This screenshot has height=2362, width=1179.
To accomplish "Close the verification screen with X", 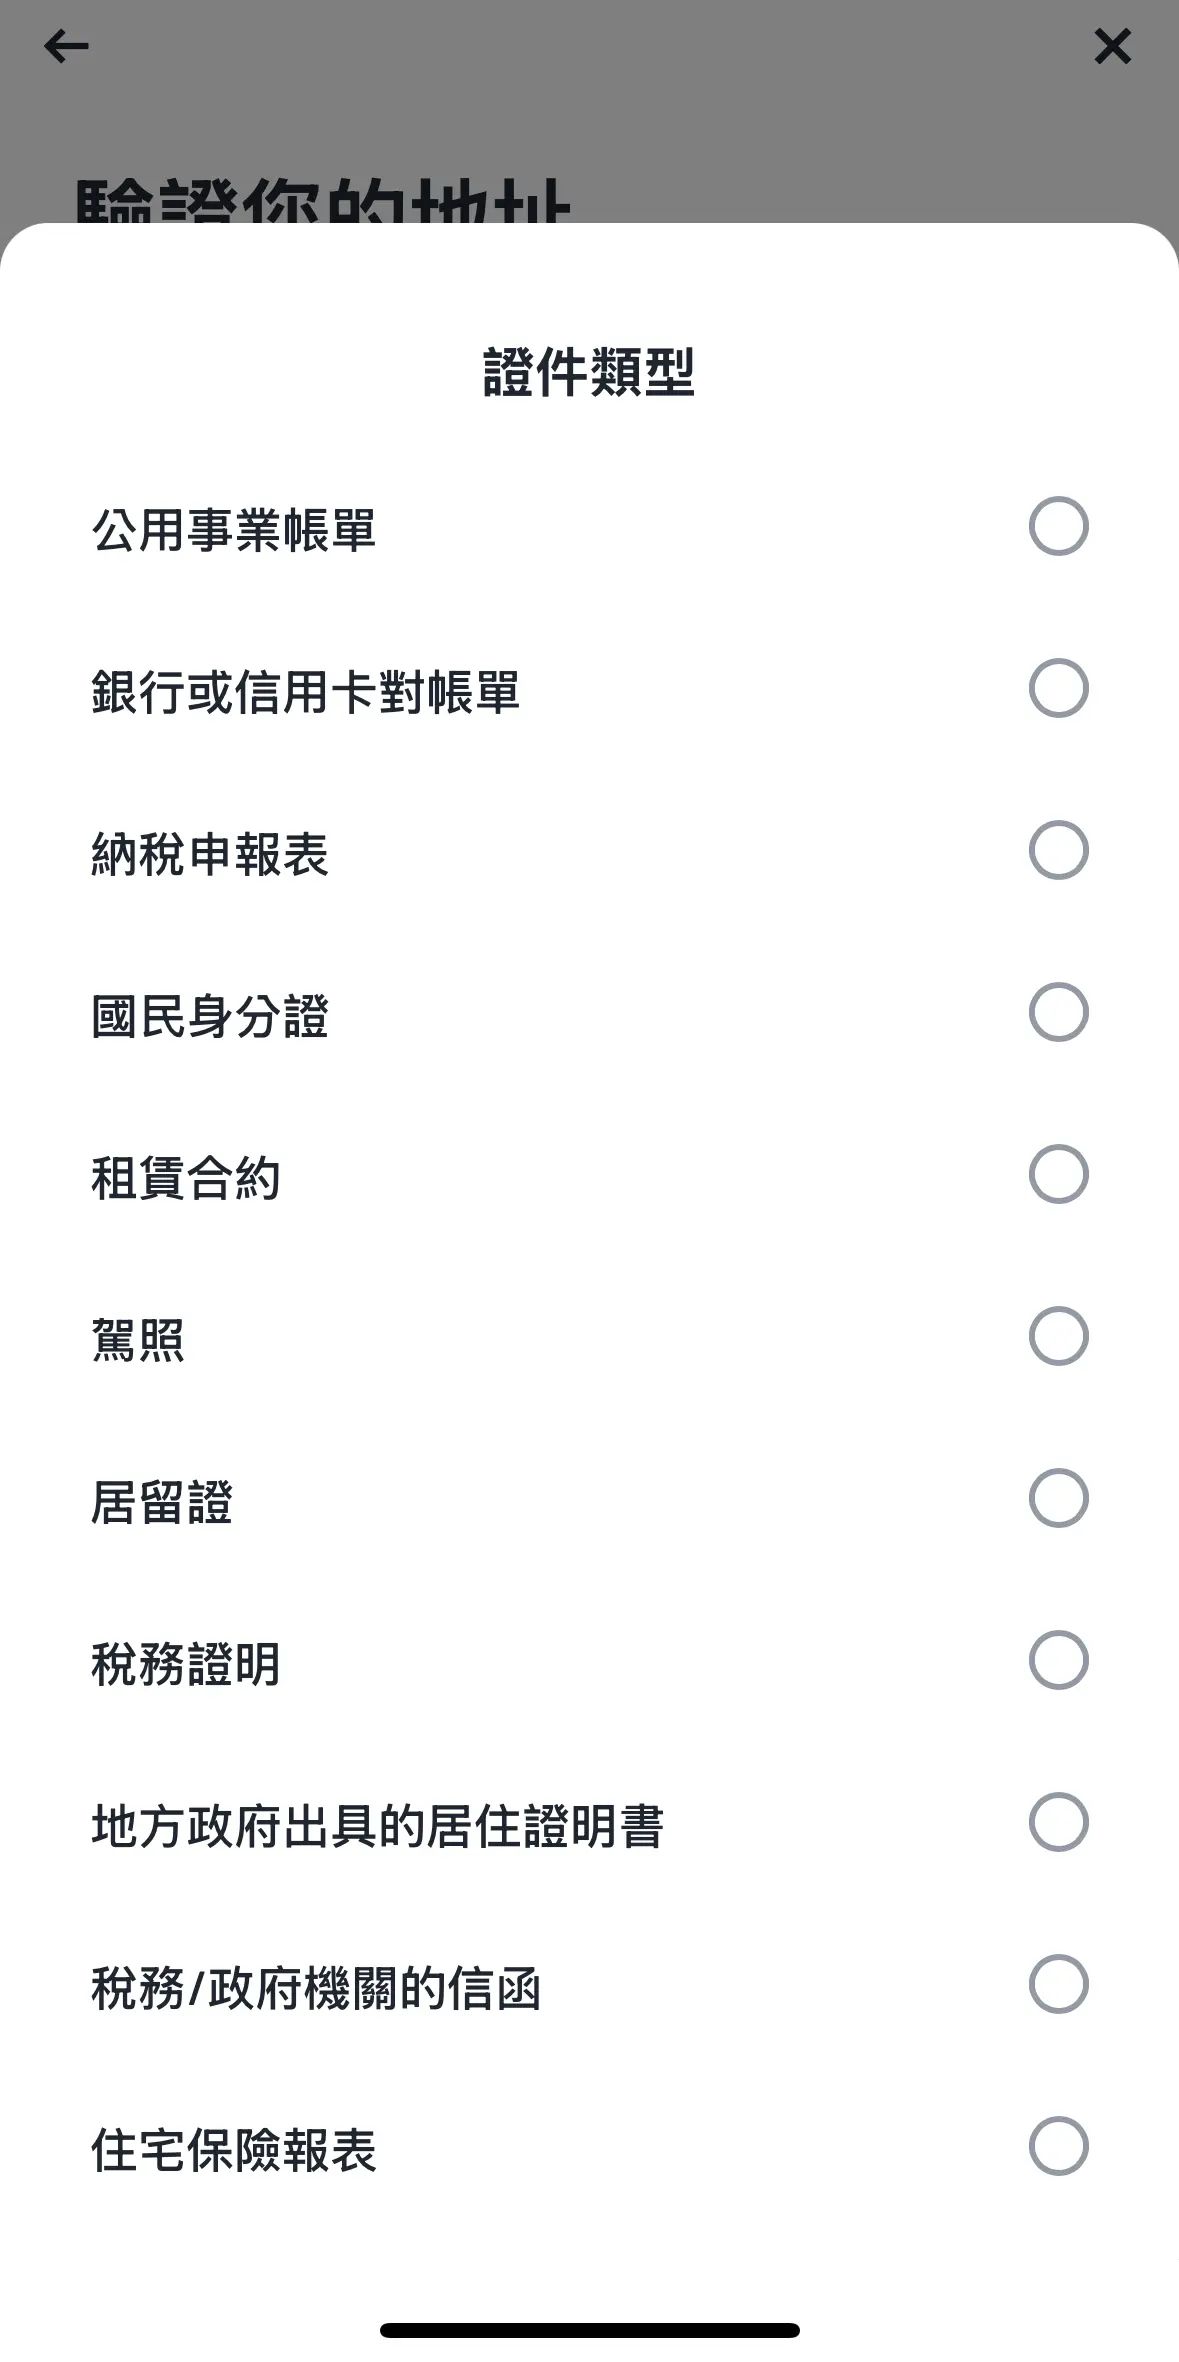I will point(1112,46).
